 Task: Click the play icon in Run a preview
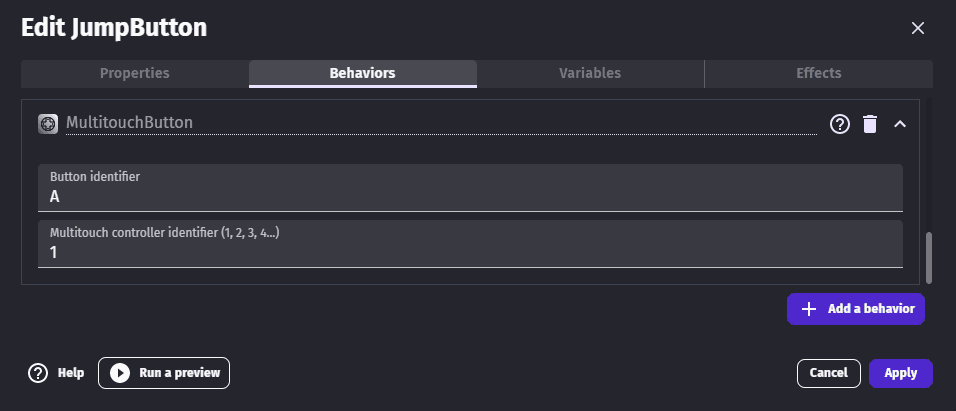[120, 373]
